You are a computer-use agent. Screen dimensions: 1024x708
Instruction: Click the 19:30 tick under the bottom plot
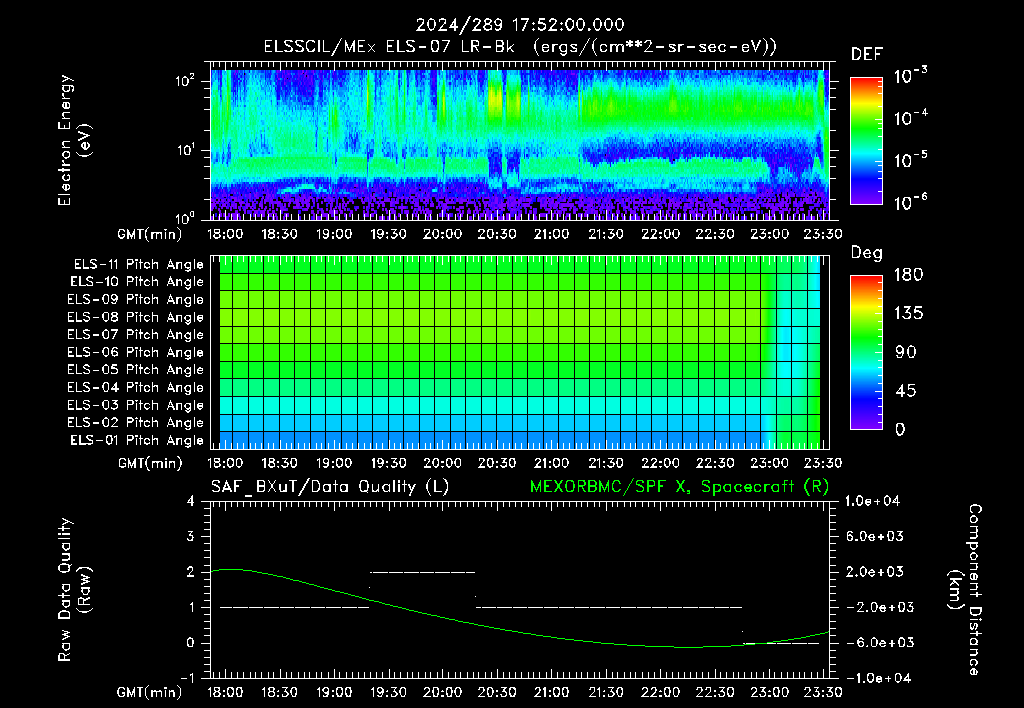pos(389,692)
